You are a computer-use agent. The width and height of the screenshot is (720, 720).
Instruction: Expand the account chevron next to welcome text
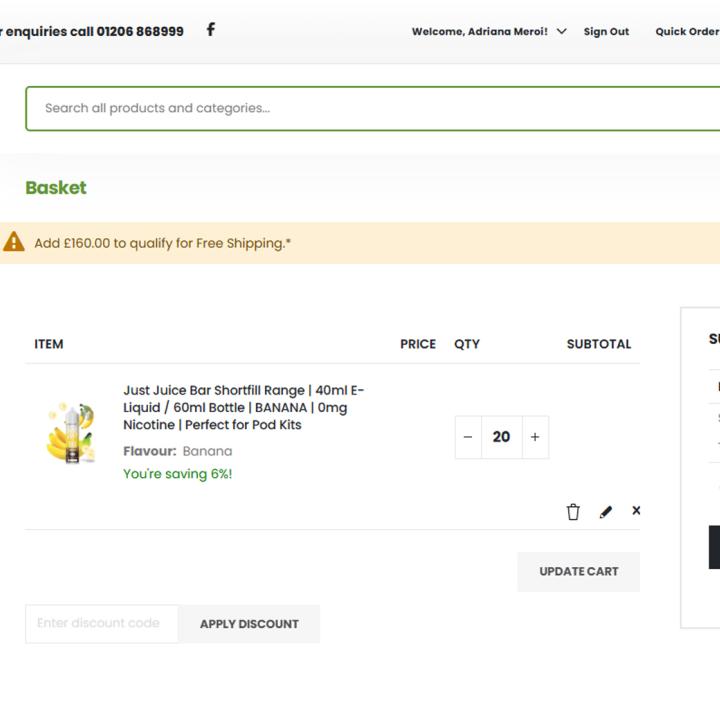click(x=561, y=31)
